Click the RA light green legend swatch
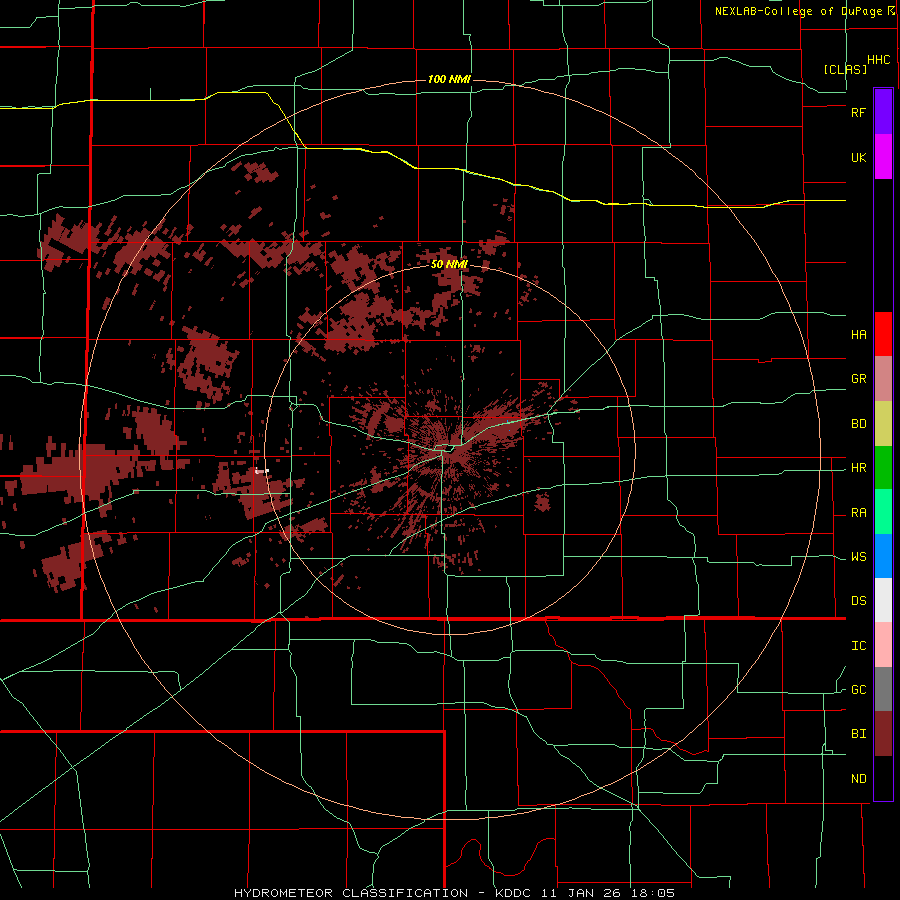This screenshot has height=900, width=900. [883, 512]
